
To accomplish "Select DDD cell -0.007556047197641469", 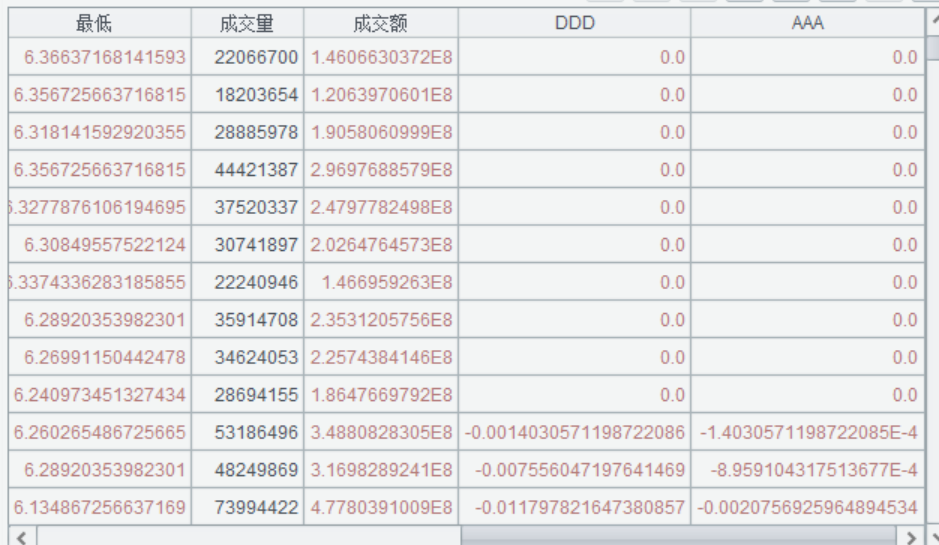I will tap(574, 470).
